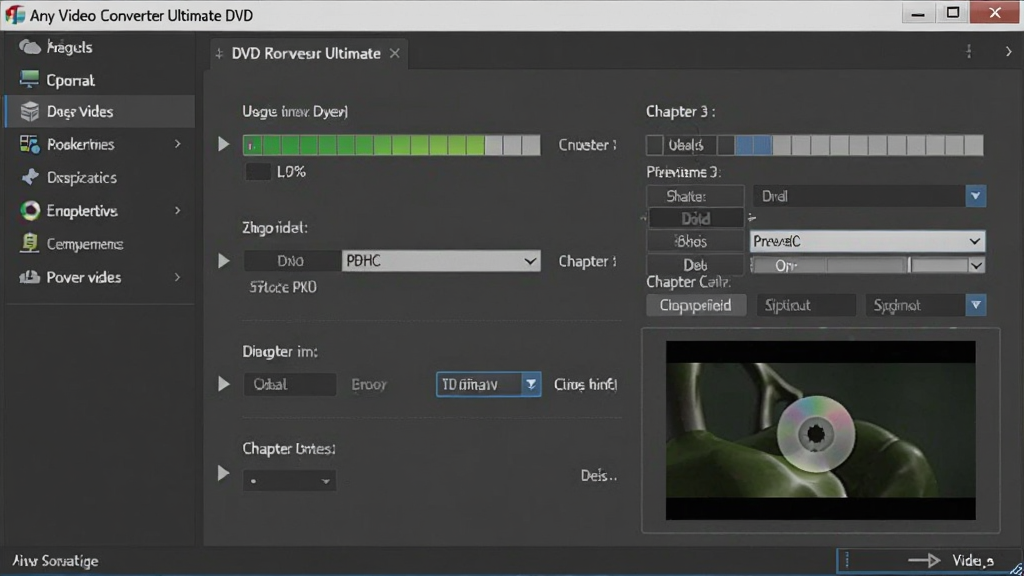Click the Shalte label cell
The height and width of the screenshot is (576, 1024).
[695, 196]
